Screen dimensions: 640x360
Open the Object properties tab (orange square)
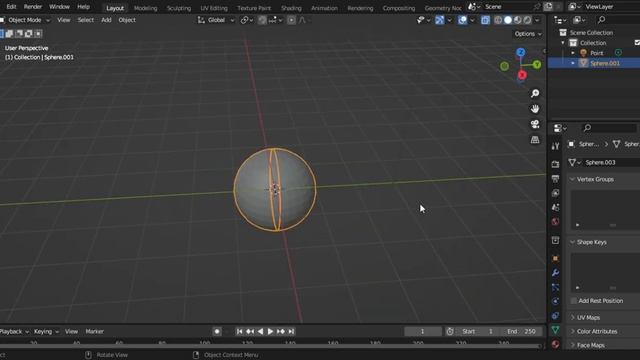pyautogui.click(x=555, y=258)
